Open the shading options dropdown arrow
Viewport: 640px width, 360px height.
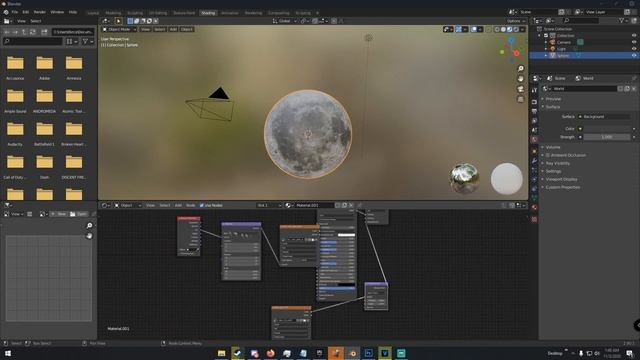click(522, 29)
